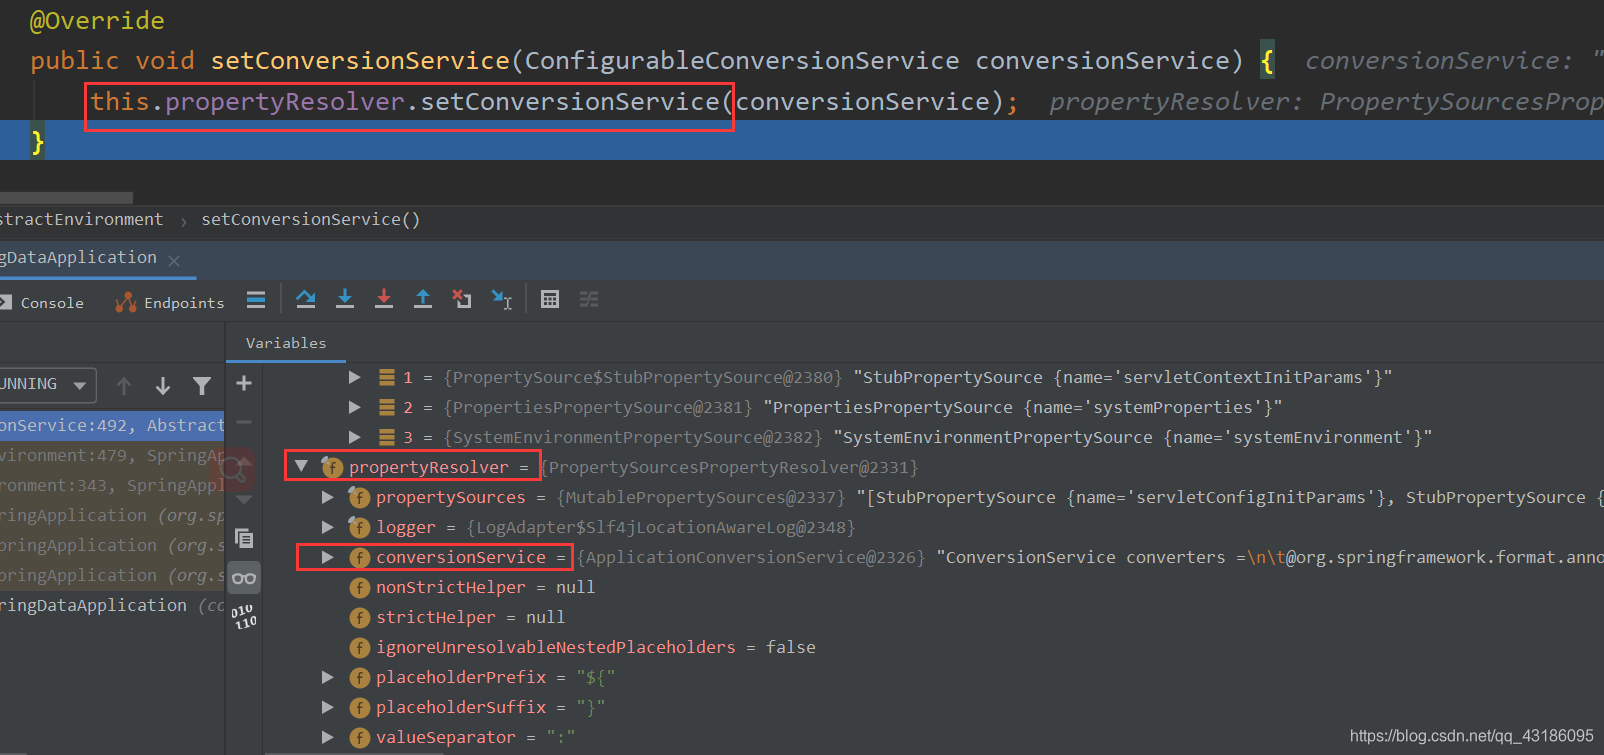The width and height of the screenshot is (1604, 755).
Task: Step out of the current method
Action: click(x=423, y=299)
